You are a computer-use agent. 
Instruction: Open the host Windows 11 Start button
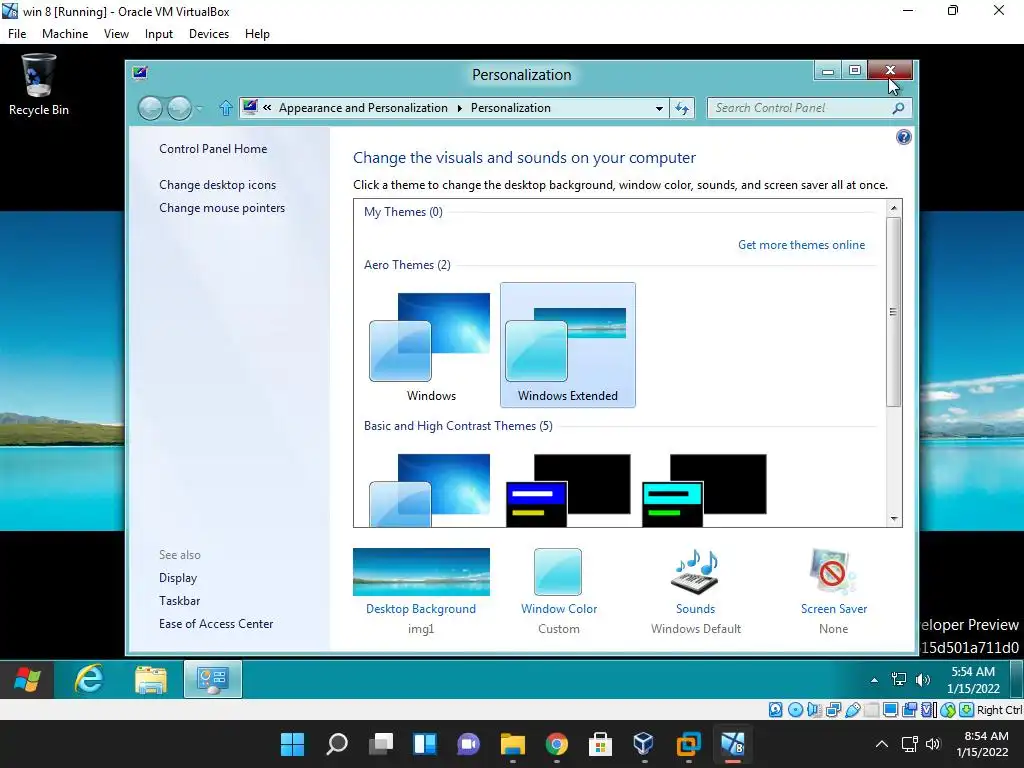click(292, 744)
